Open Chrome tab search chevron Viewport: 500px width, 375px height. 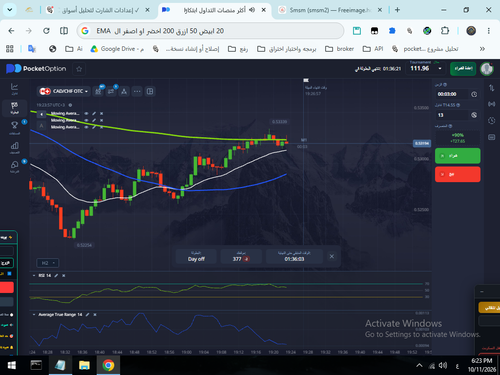[x=10, y=10]
